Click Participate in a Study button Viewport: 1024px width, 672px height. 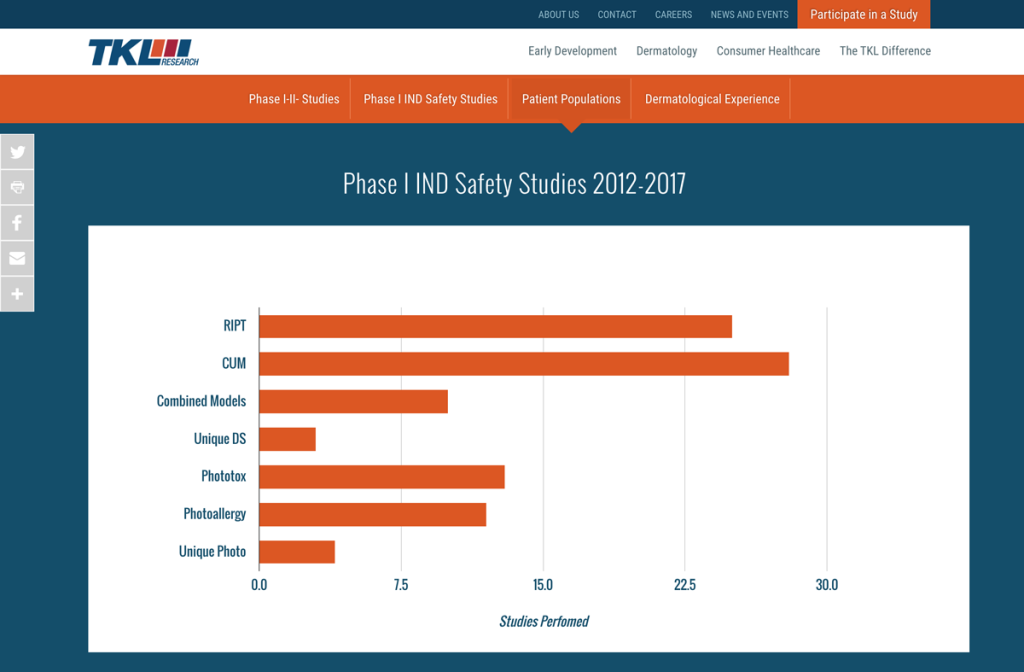[x=863, y=14]
